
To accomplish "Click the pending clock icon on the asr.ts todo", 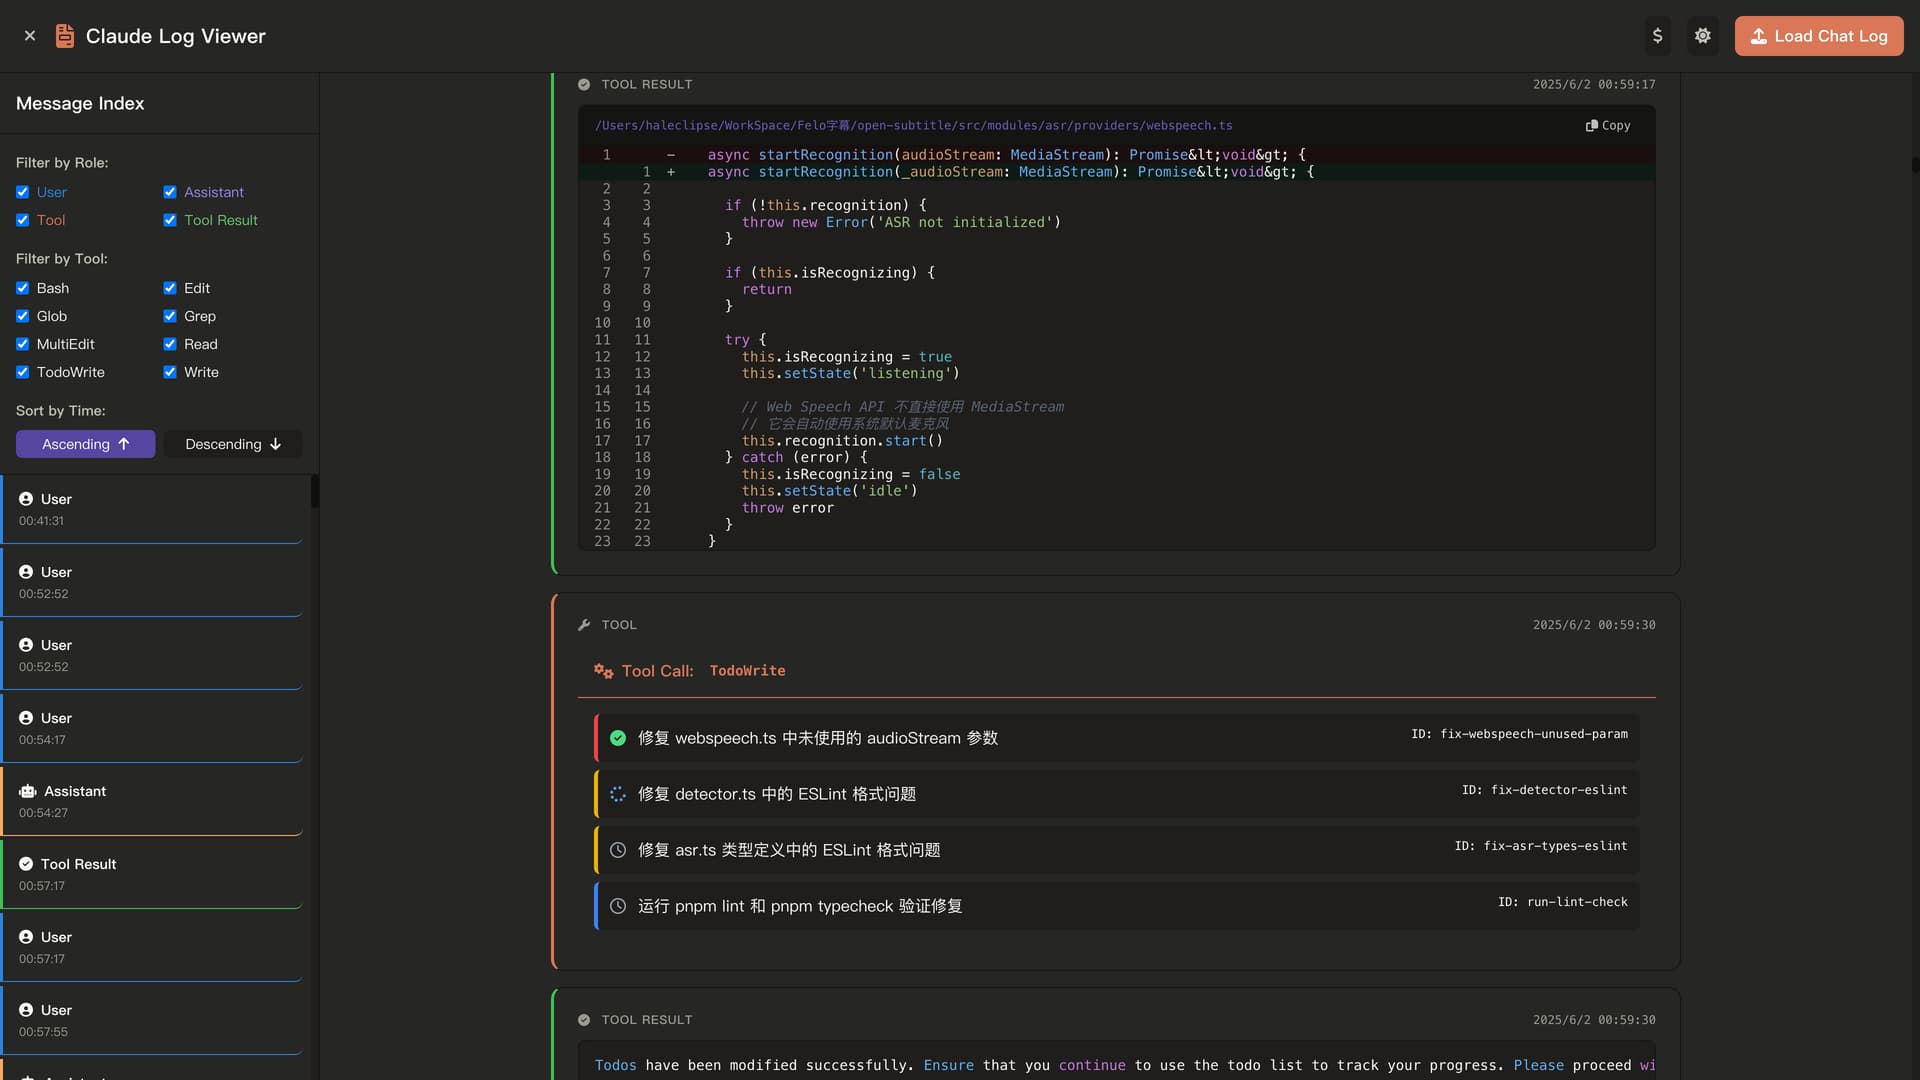I will [618, 850].
